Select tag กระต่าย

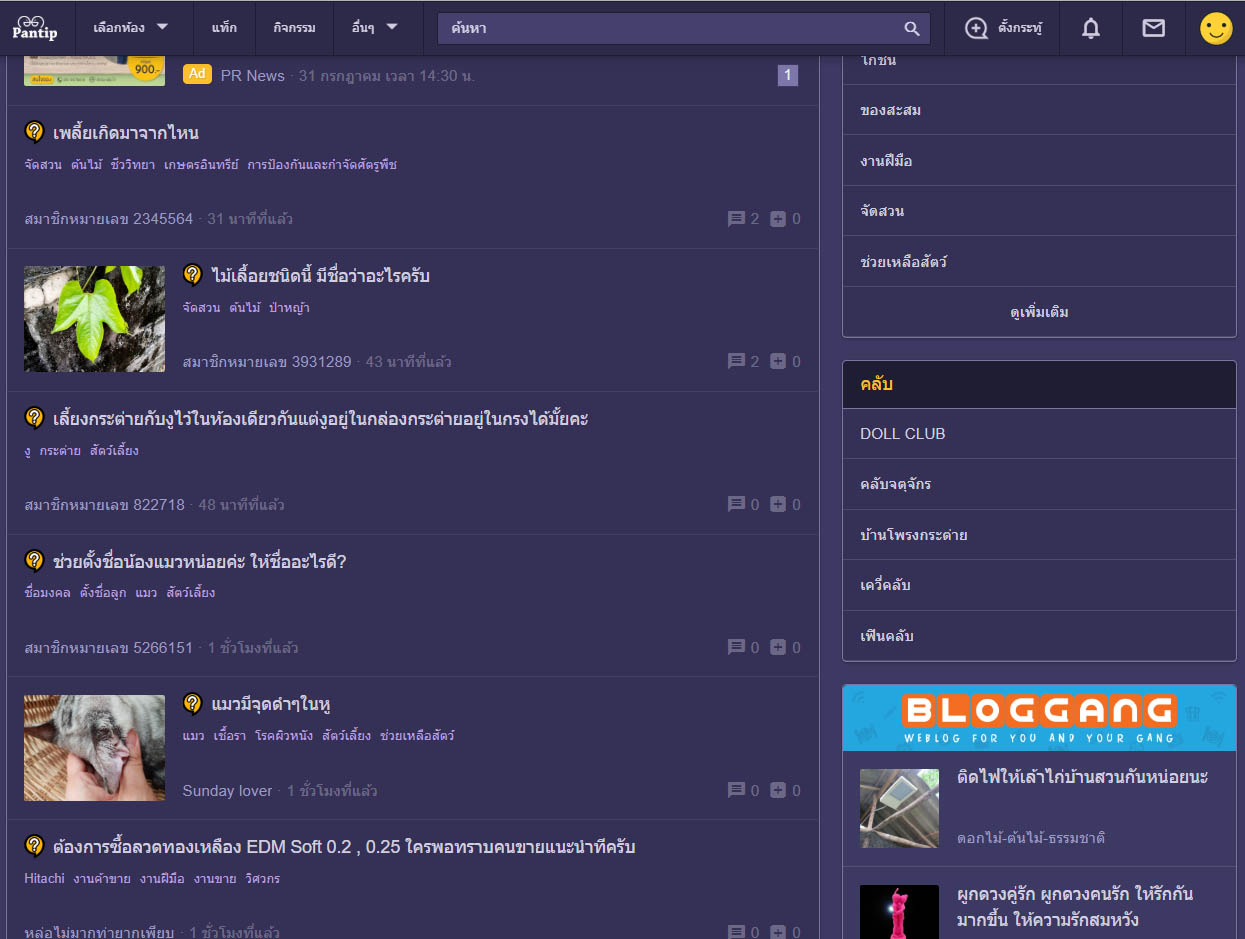click(x=60, y=451)
